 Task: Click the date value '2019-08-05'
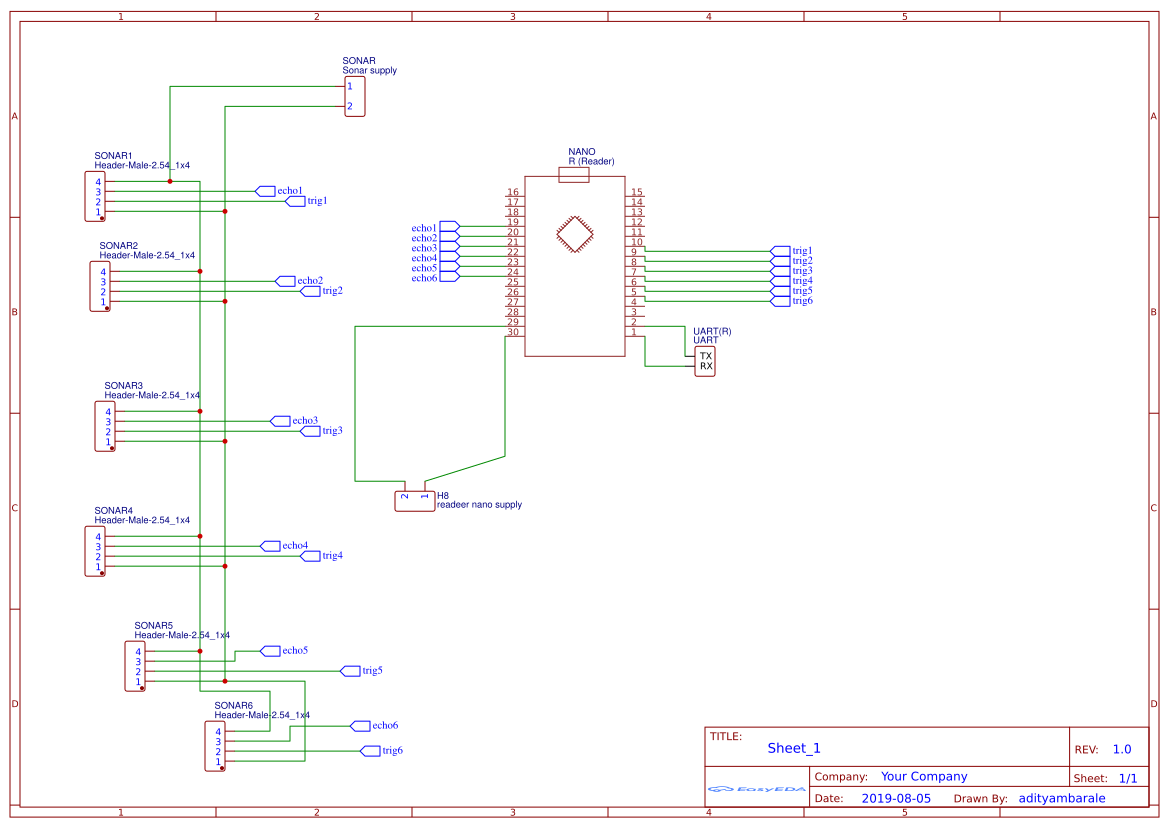(896, 798)
